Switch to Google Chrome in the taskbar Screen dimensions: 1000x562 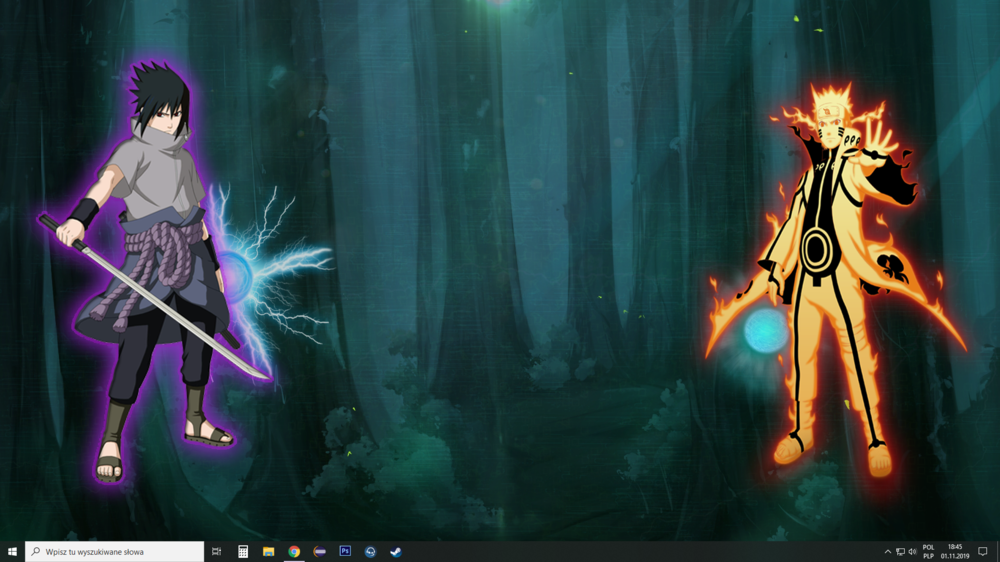pos(294,552)
